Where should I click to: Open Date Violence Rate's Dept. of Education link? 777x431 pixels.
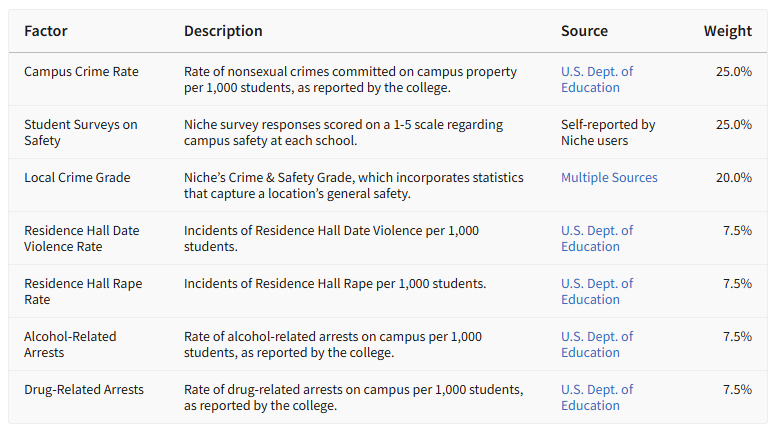[597, 238]
